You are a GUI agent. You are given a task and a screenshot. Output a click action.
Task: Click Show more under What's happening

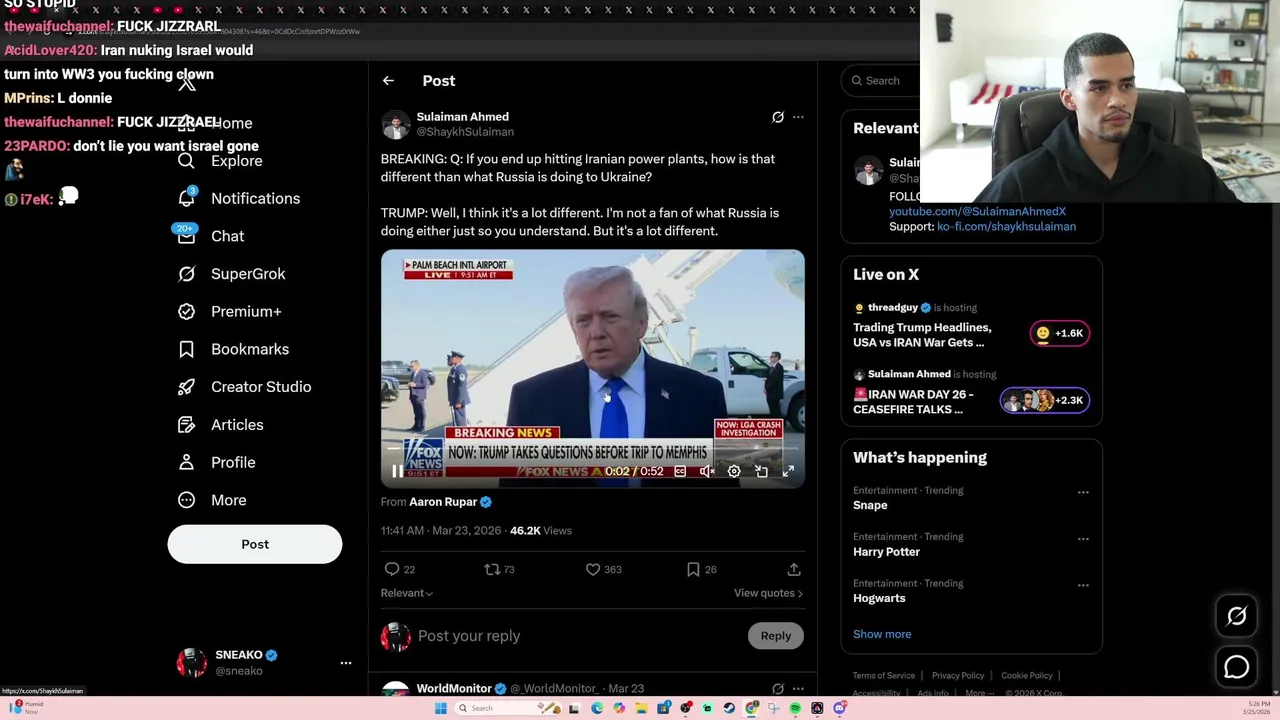882,634
